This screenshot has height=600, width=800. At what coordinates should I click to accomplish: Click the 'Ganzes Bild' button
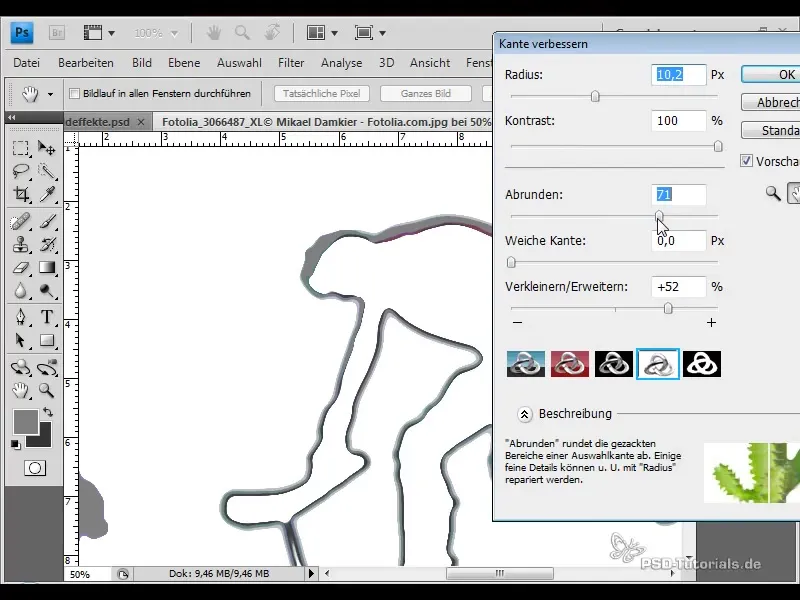point(425,94)
